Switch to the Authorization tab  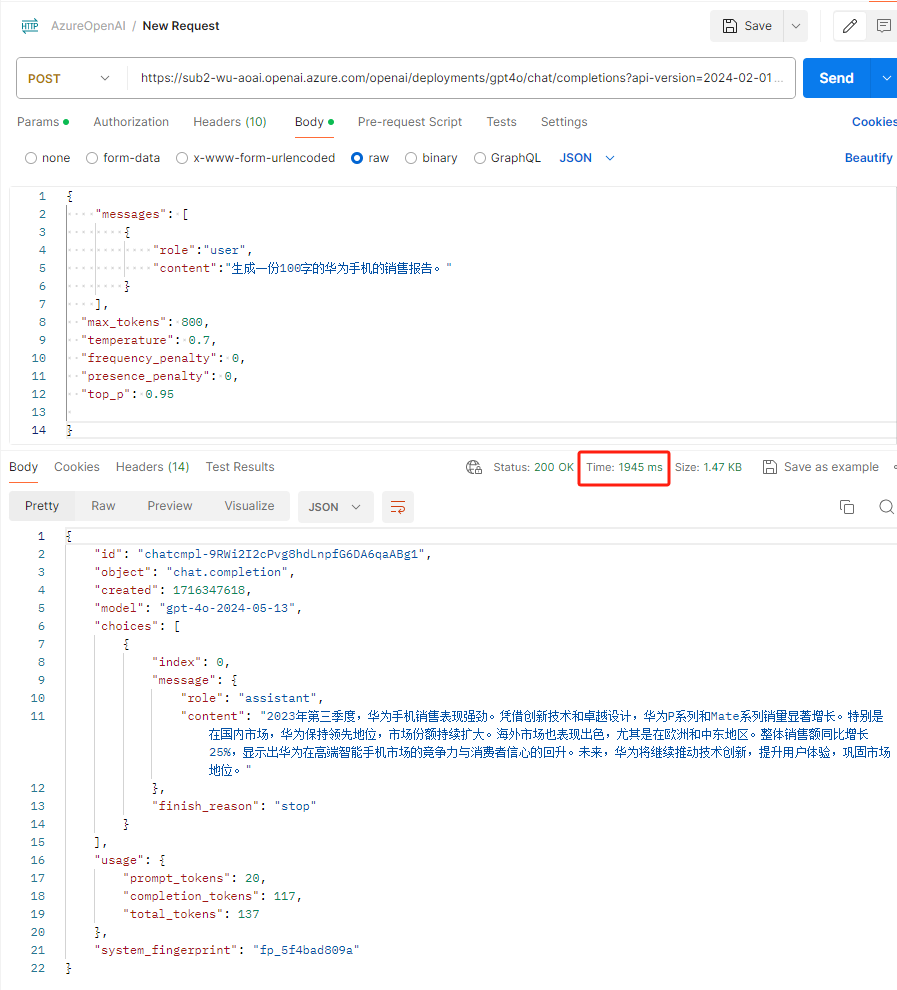[x=131, y=122]
